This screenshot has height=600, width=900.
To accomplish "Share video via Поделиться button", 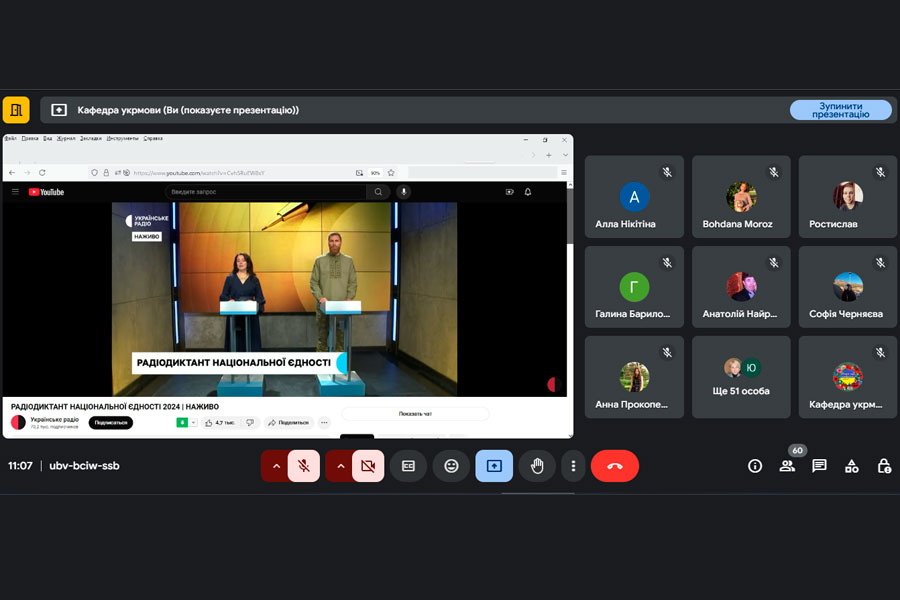I will (x=289, y=423).
